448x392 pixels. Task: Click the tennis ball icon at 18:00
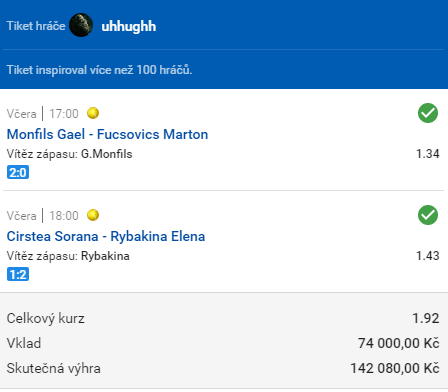tap(93, 215)
